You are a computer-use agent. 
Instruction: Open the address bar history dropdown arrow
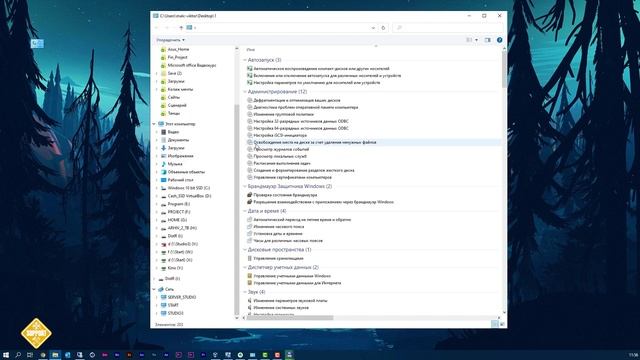373,28
